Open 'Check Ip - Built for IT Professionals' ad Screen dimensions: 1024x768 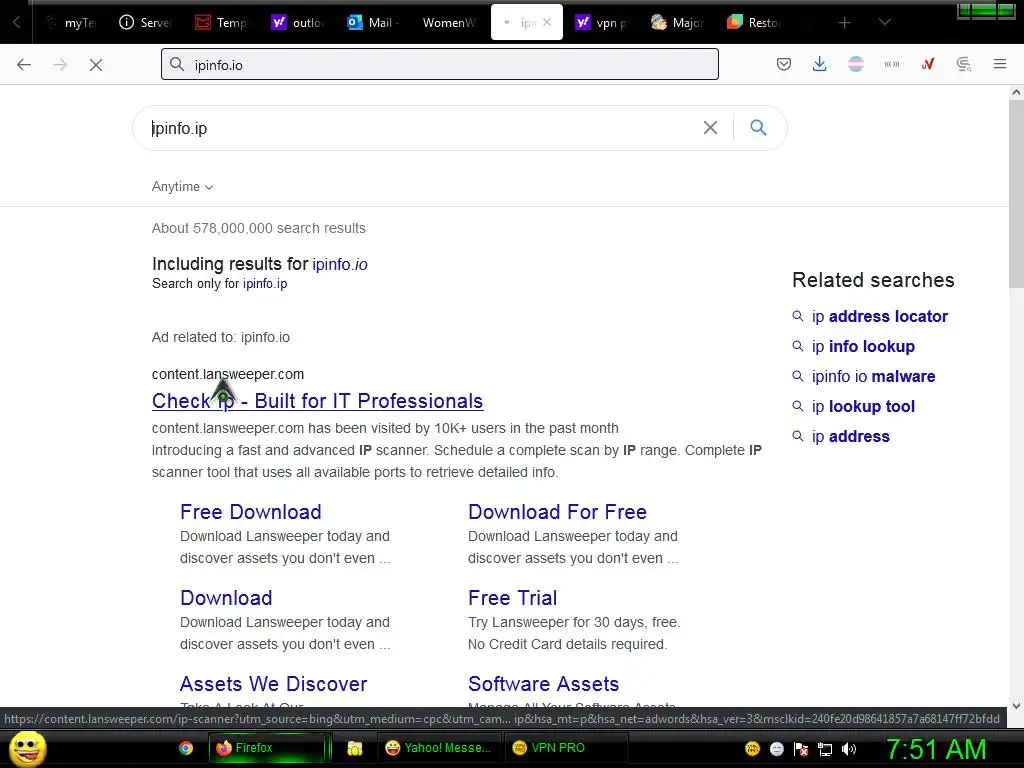pos(317,401)
